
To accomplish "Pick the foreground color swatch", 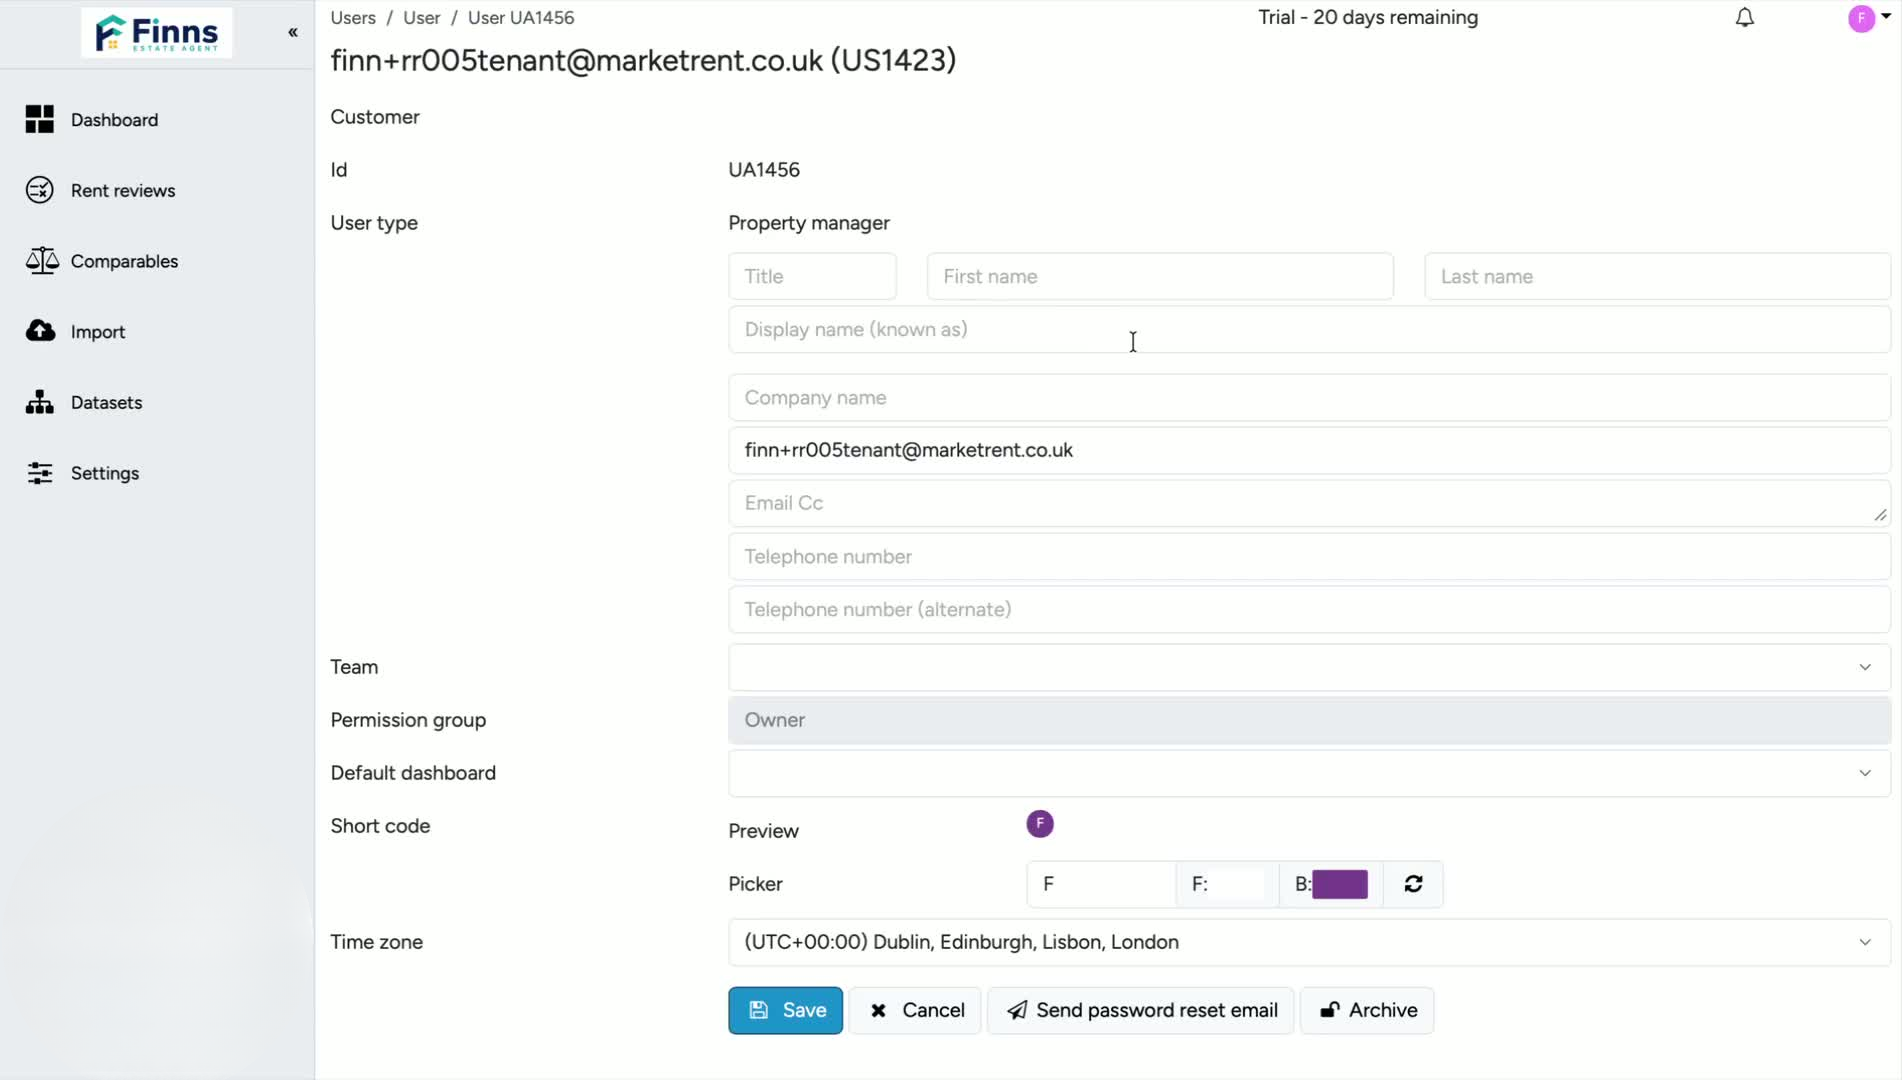I will [x=1237, y=884].
